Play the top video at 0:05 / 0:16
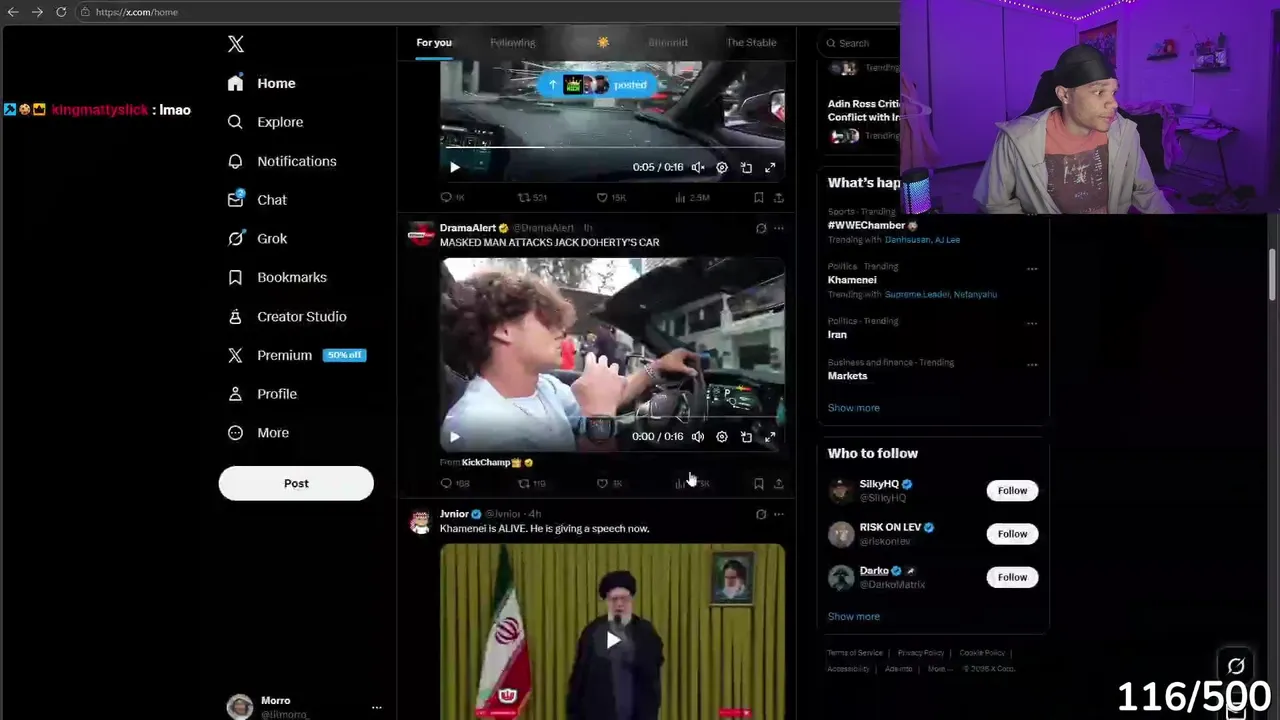The width and height of the screenshot is (1280, 720). [455, 167]
